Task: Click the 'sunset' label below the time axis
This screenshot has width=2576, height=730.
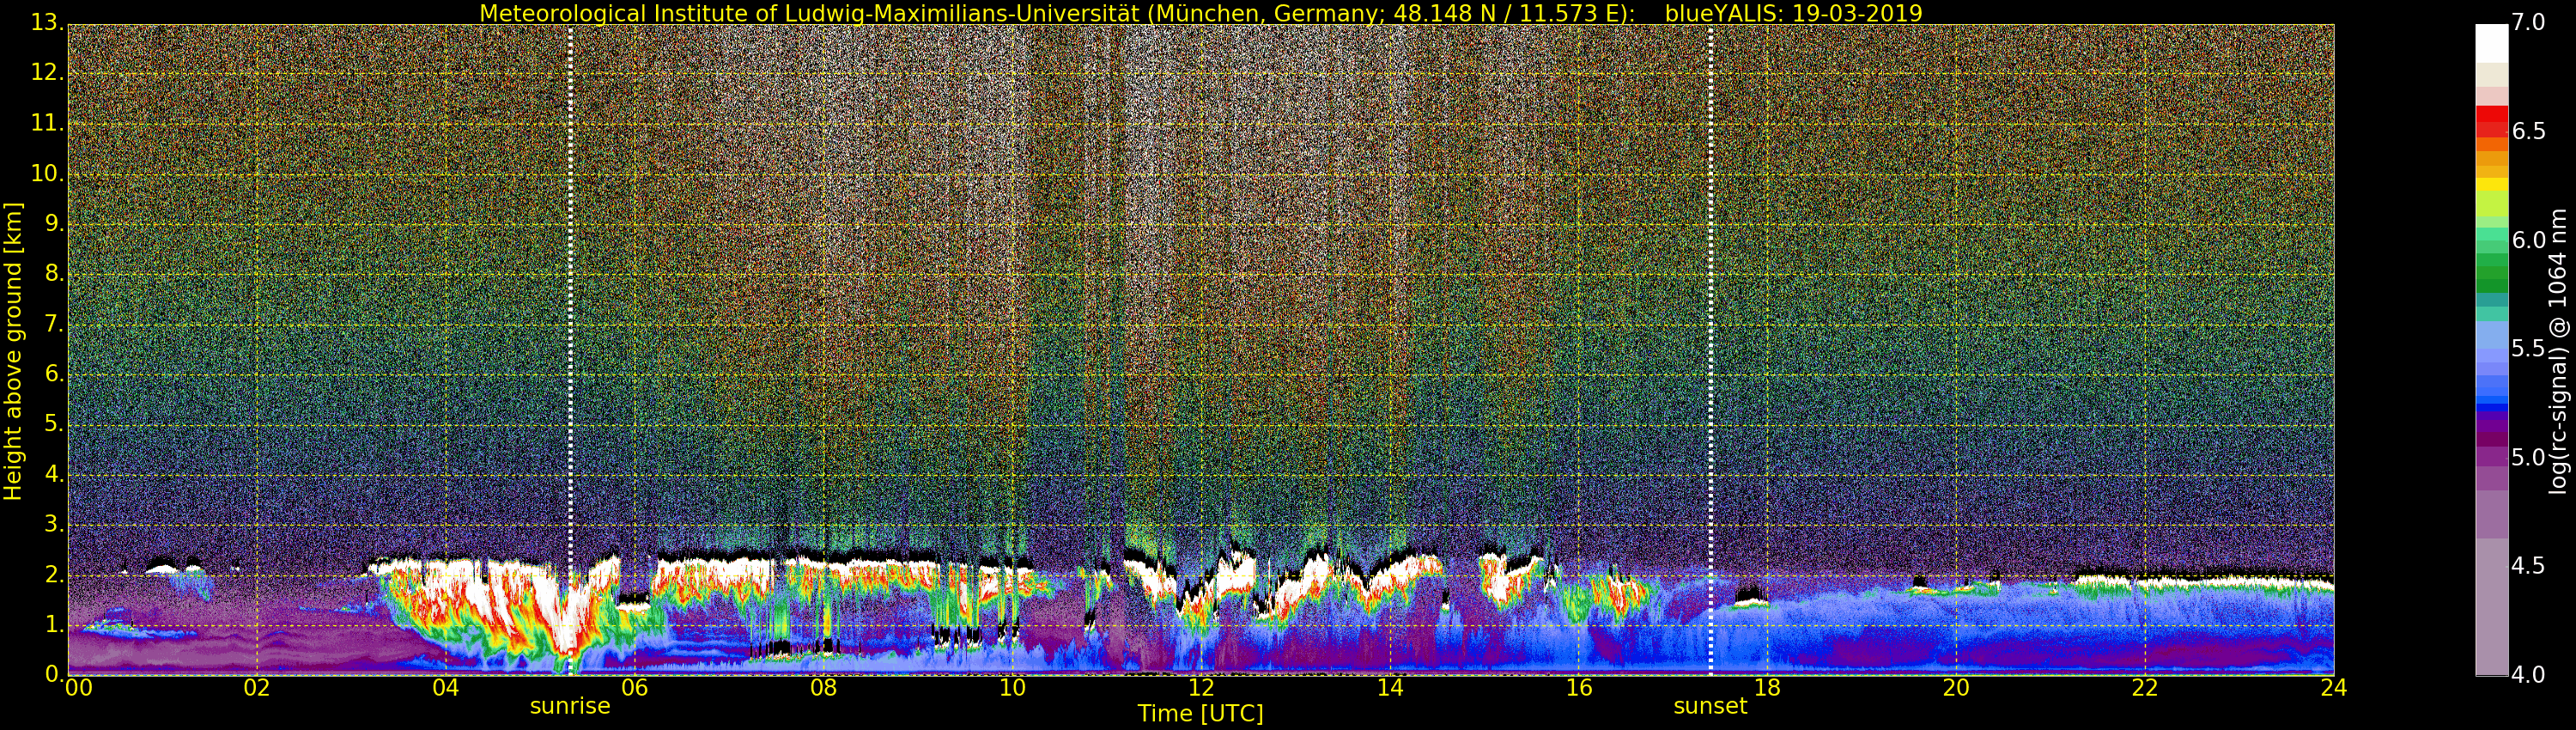Action: (1710, 706)
